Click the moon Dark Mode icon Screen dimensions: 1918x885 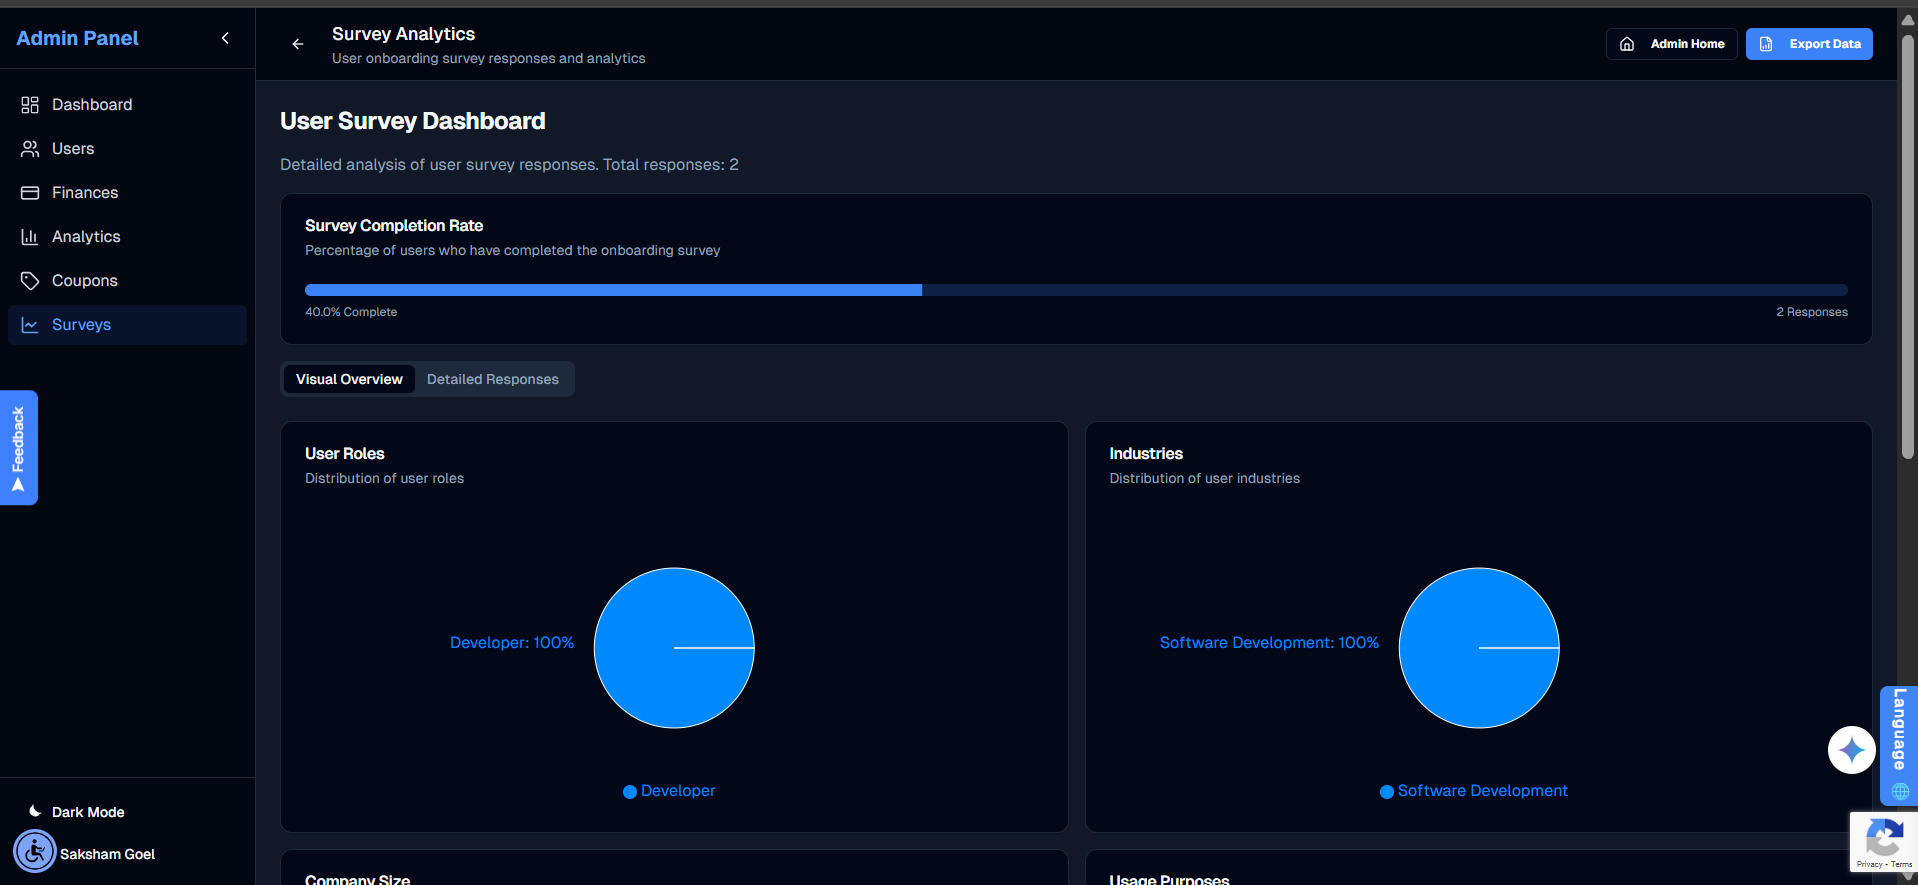pyautogui.click(x=35, y=811)
